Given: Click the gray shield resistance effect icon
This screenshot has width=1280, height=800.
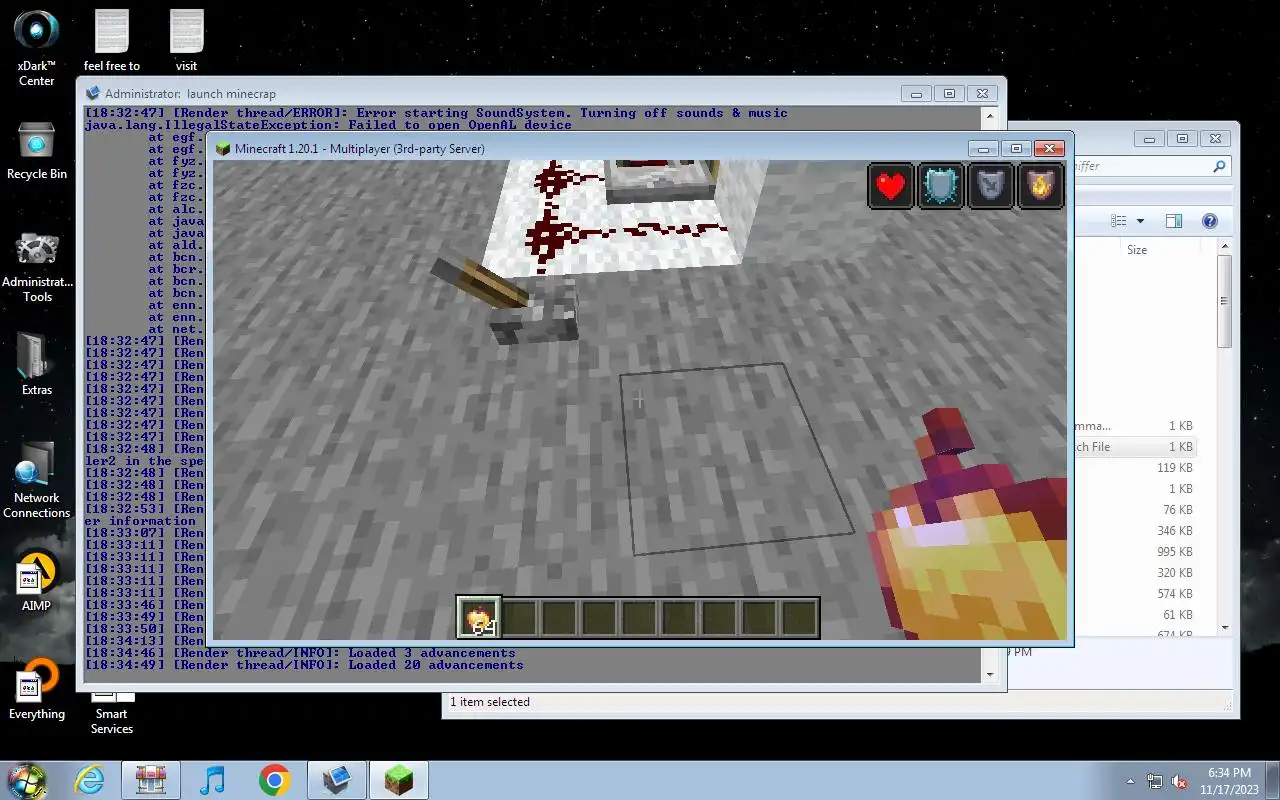Looking at the screenshot, I should pyautogui.click(x=990, y=186).
